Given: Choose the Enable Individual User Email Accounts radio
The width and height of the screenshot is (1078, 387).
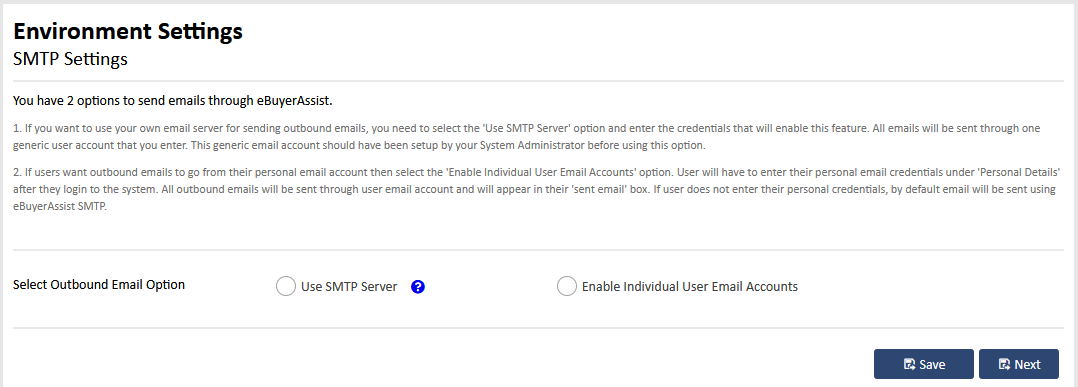Looking at the screenshot, I should point(566,287).
